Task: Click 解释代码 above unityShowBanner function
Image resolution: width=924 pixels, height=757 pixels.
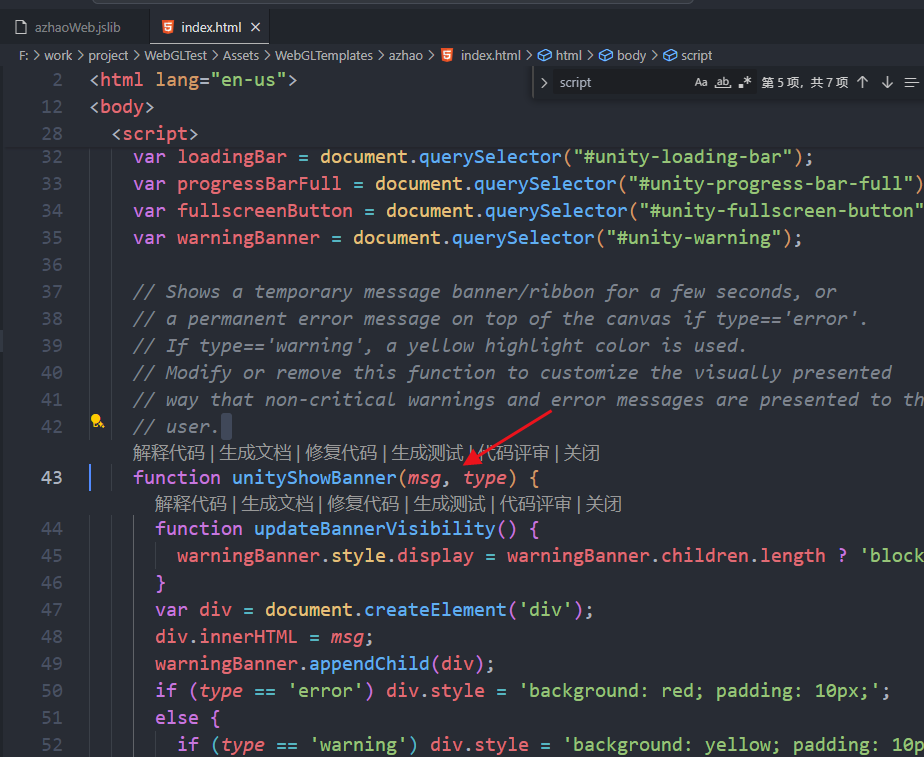Action: tap(169, 453)
